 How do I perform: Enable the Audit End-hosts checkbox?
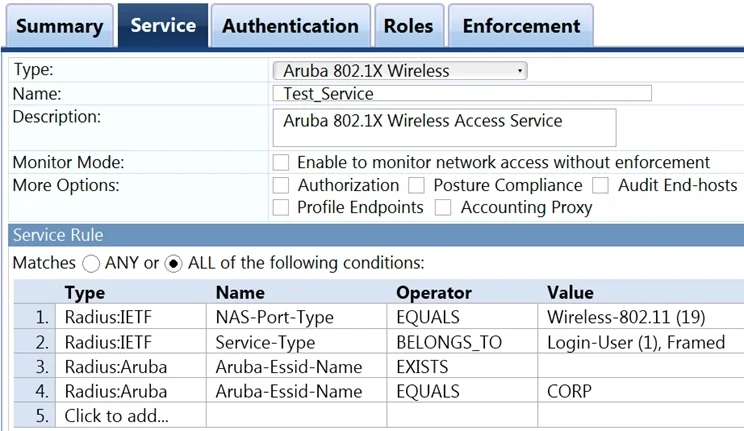600,185
